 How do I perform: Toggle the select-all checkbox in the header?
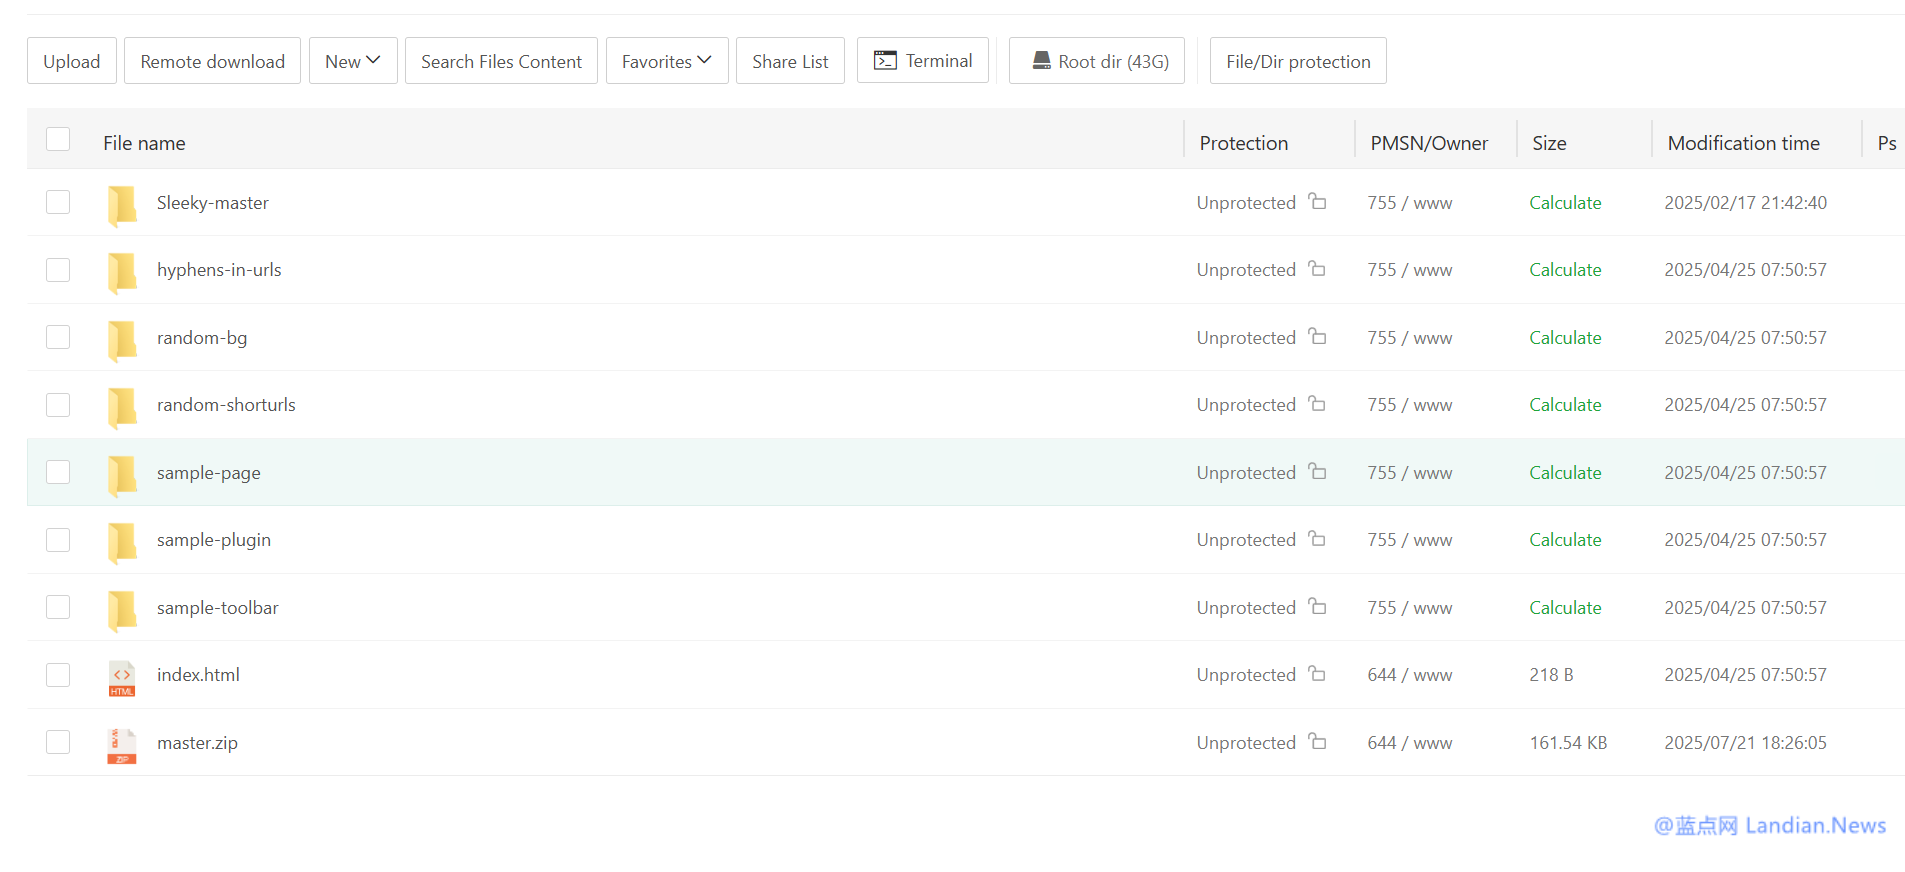pyautogui.click(x=58, y=140)
